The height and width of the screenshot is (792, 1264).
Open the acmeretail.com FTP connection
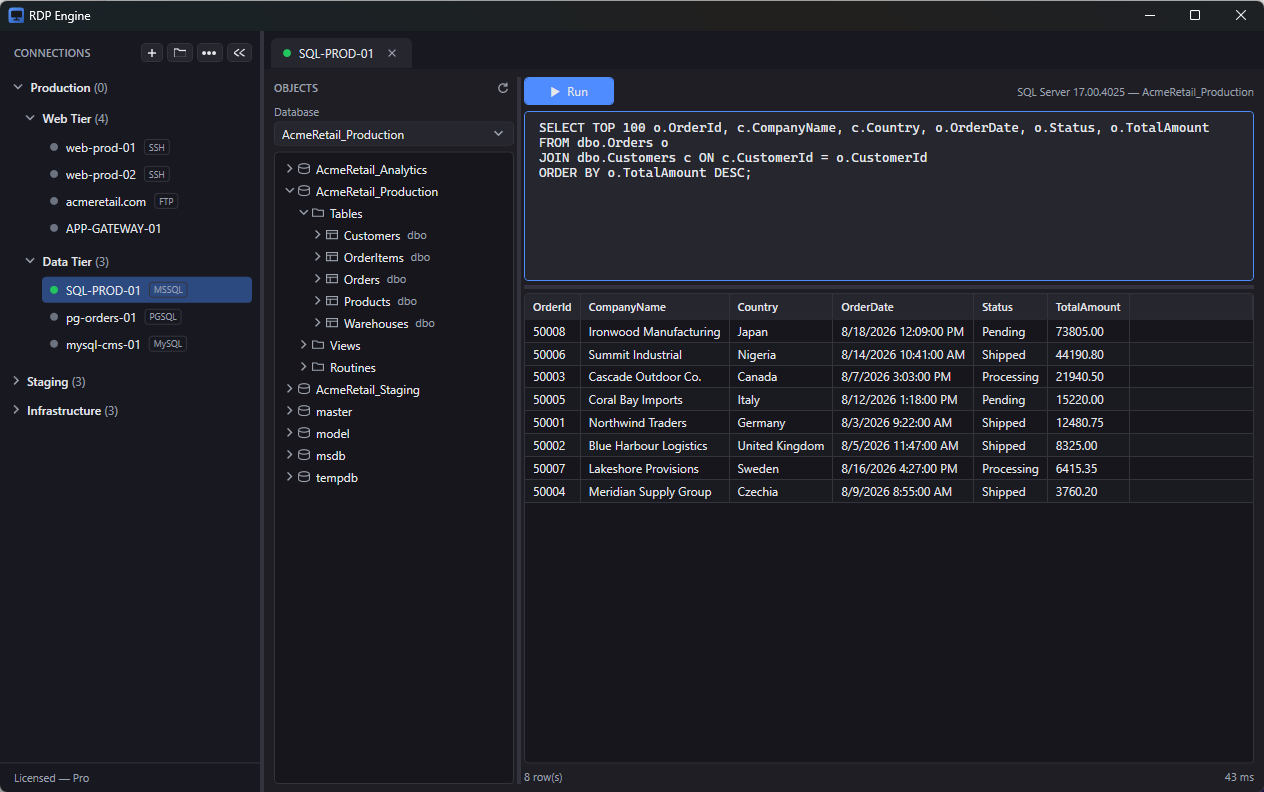pos(147,201)
